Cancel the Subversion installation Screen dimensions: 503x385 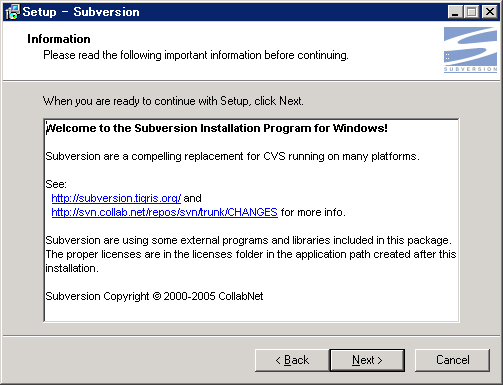[x=452, y=360]
